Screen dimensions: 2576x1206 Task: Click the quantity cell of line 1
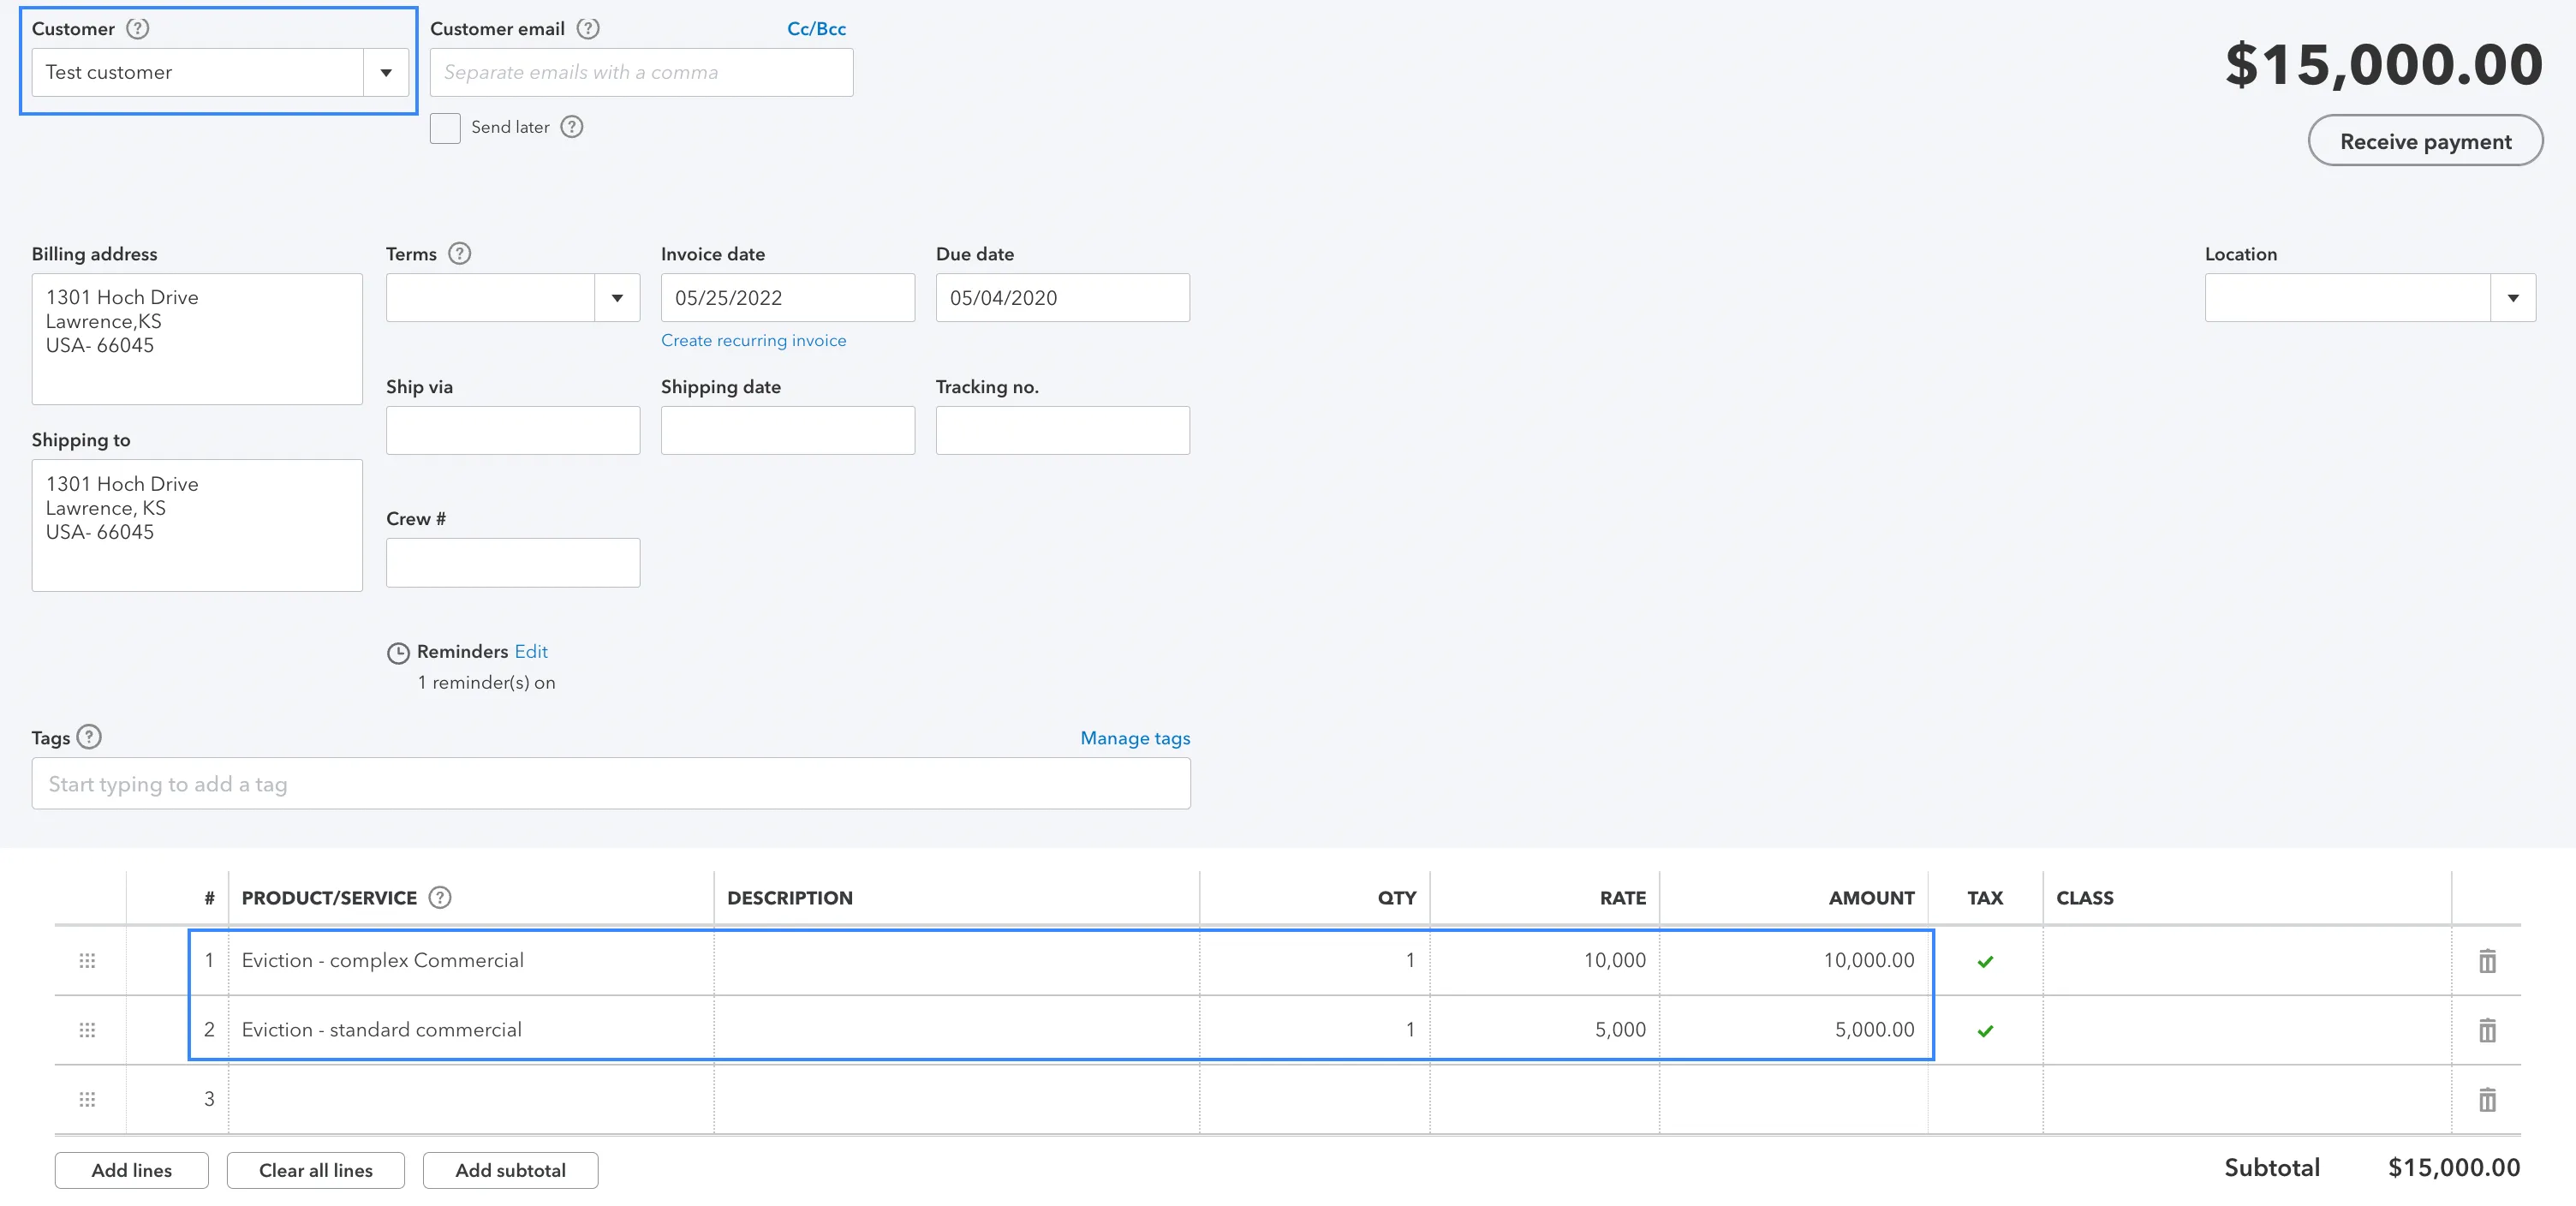(x=1314, y=960)
